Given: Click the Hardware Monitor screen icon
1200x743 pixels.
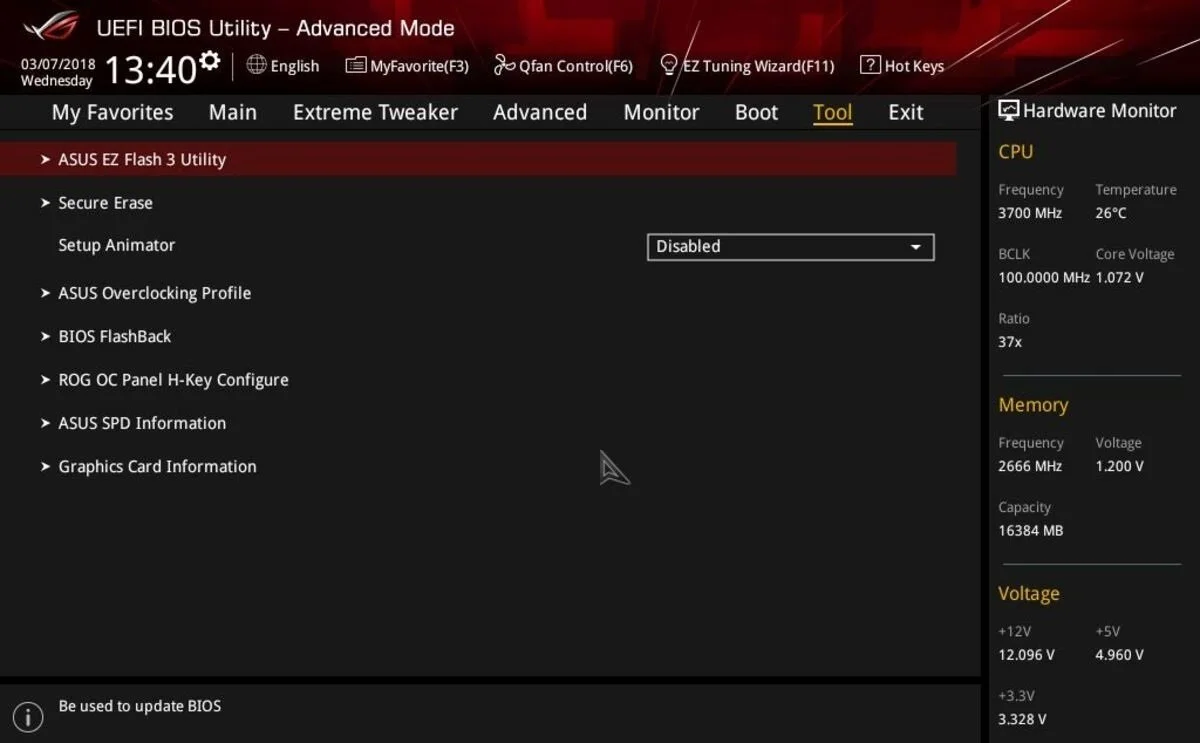Looking at the screenshot, I should pyautogui.click(x=1008, y=111).
